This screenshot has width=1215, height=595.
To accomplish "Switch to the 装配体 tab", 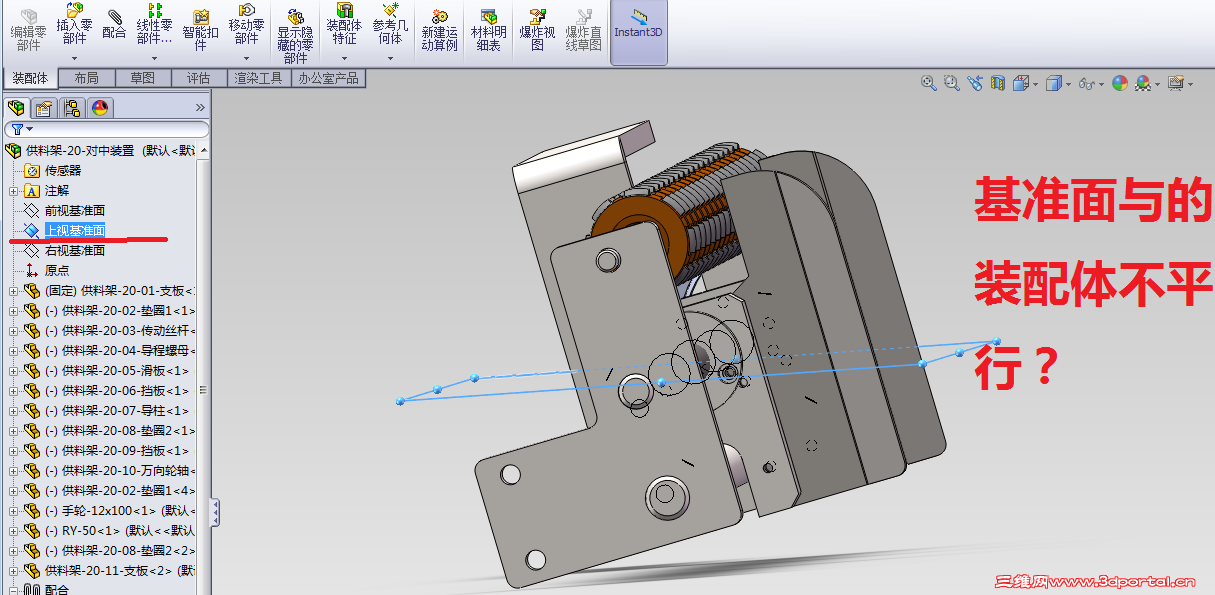I will click(x=29, y=78).
